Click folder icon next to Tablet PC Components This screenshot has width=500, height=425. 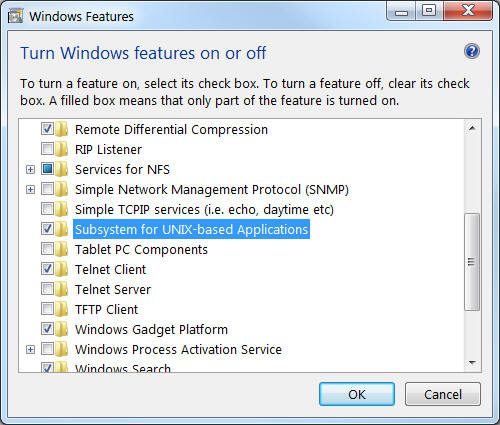(x=61, y=249)
